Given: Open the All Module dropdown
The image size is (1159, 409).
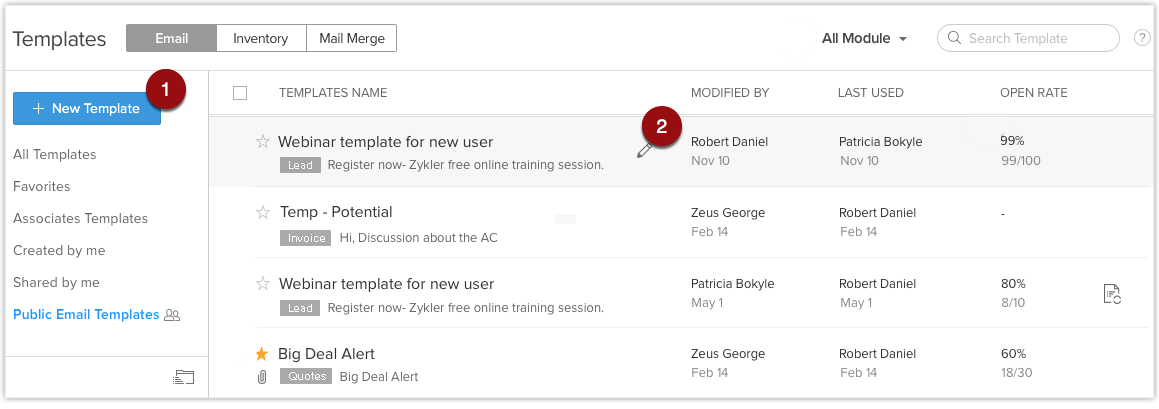Looking at the screenshot, I should 865,39.
